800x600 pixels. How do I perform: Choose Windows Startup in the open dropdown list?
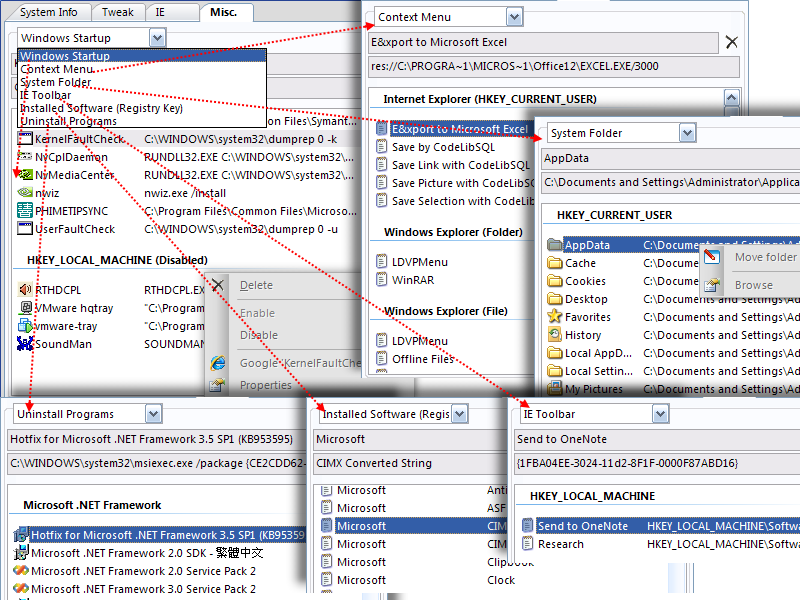(142, 56)
